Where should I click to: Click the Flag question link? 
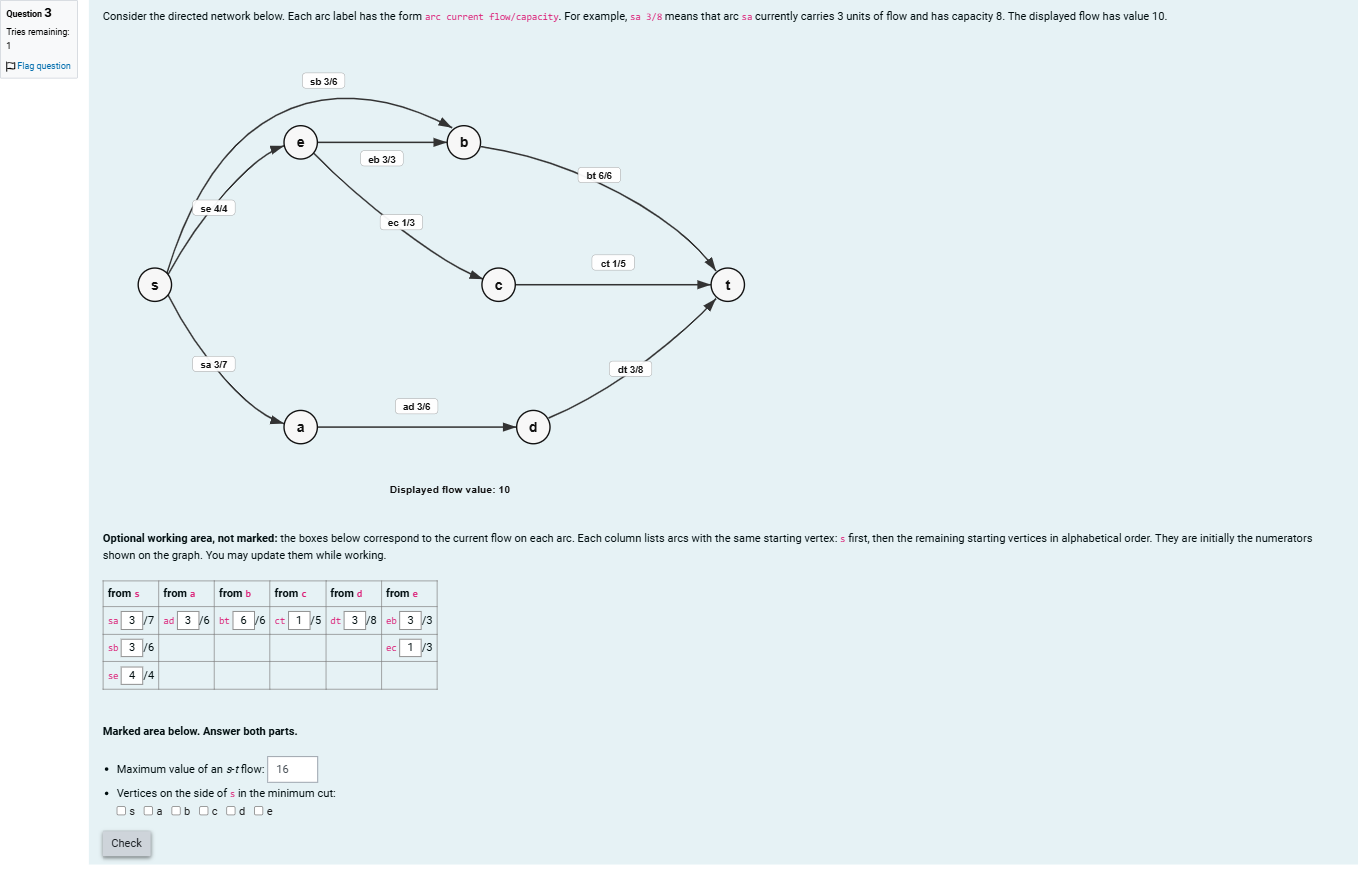point(38,66)
